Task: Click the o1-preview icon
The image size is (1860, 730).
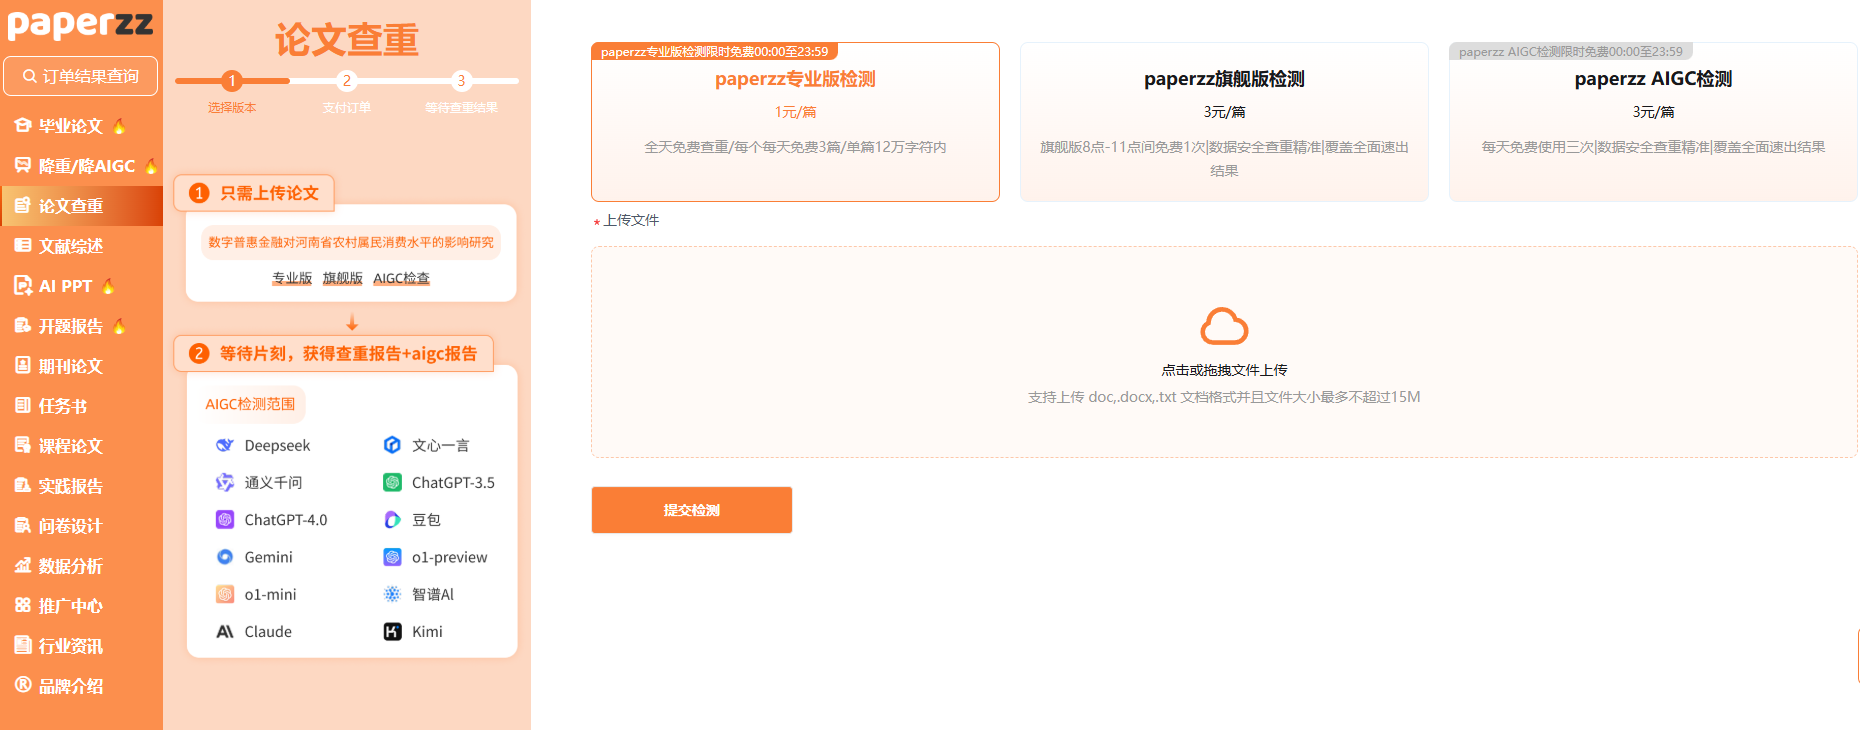Action: click(x=392, y=557)
